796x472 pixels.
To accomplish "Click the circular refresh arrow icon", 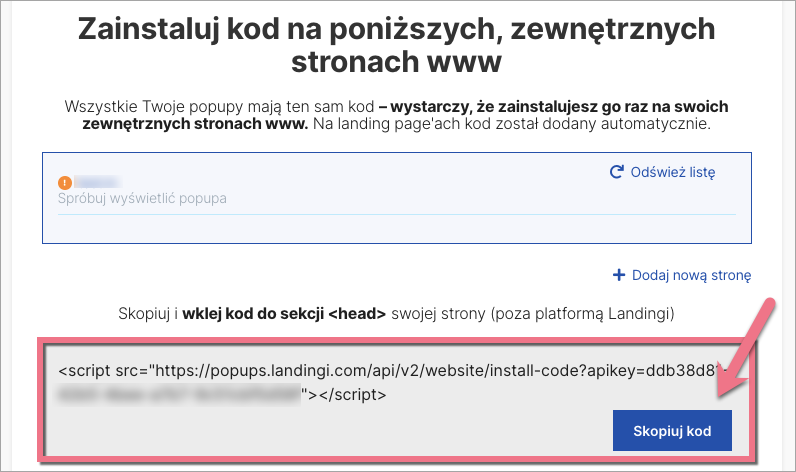I will (x=617, y=172).
